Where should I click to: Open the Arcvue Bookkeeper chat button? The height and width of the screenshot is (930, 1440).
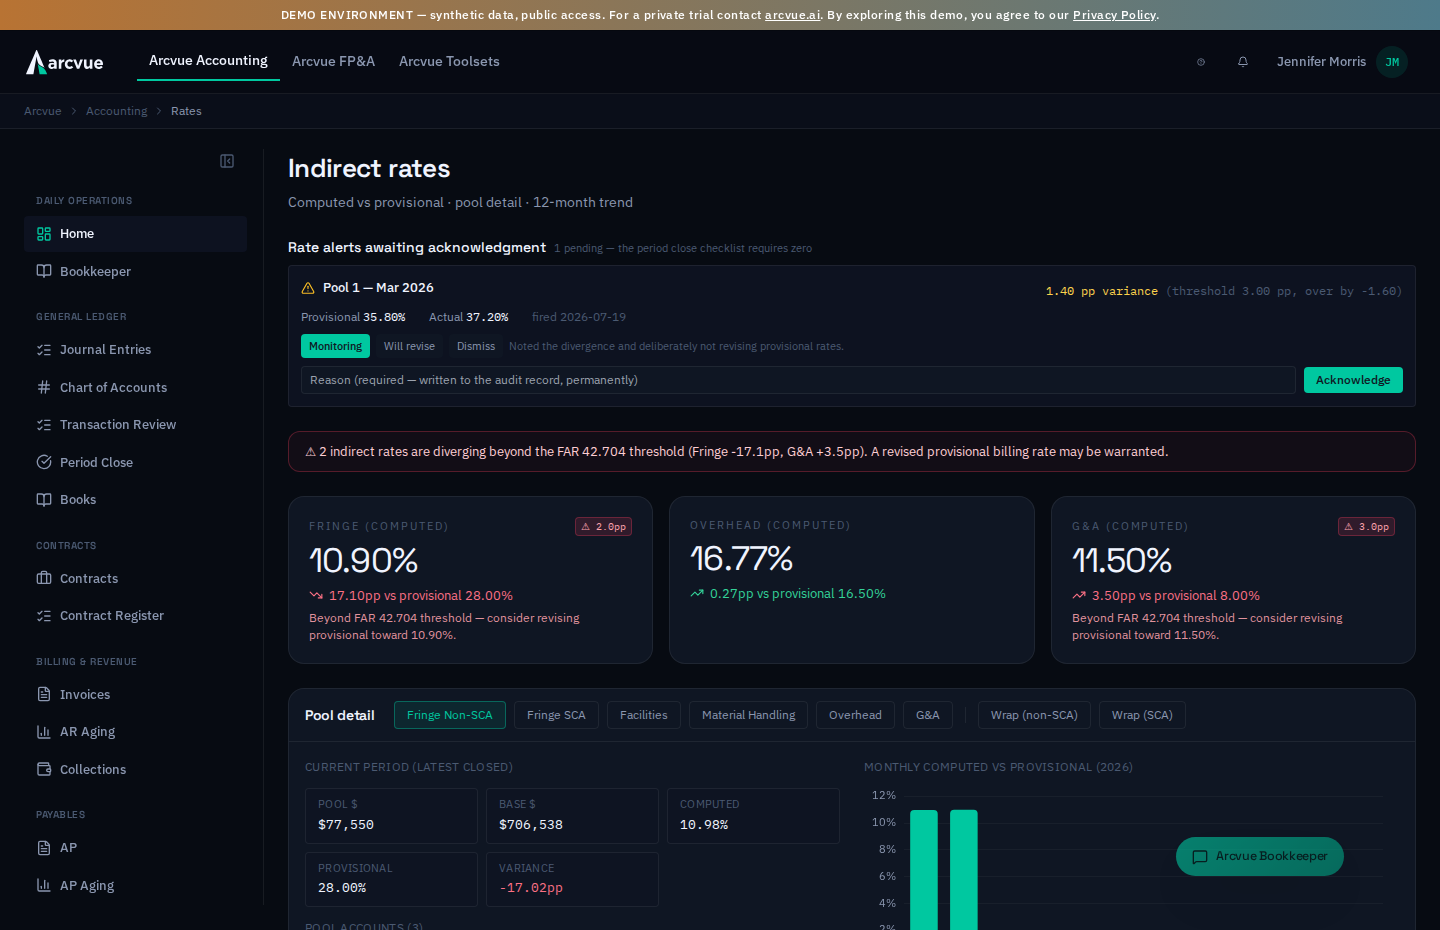(x=1260, y=856)
